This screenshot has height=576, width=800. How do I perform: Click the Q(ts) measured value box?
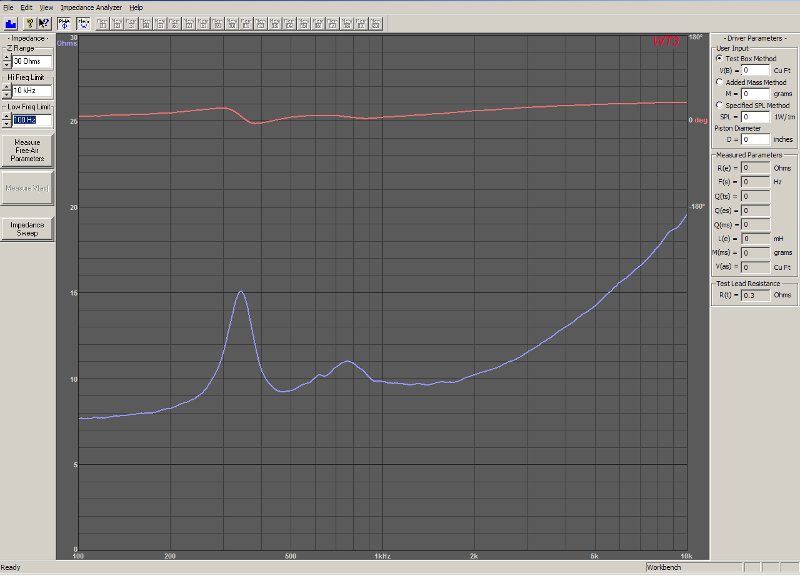(755, 196)
